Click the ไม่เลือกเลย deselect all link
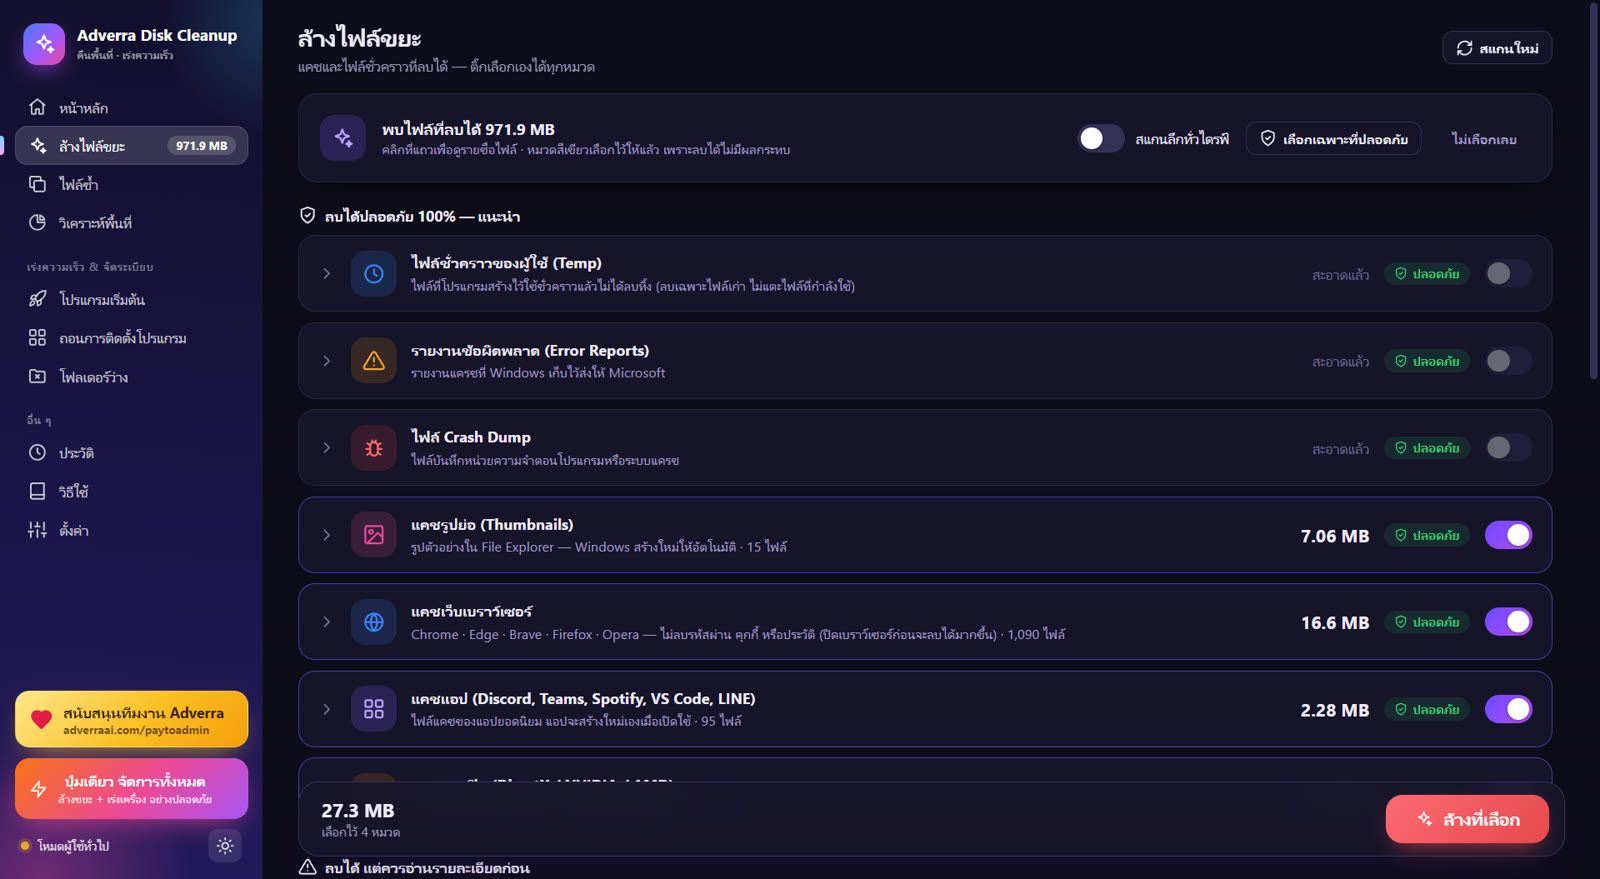 point(1484,139)
